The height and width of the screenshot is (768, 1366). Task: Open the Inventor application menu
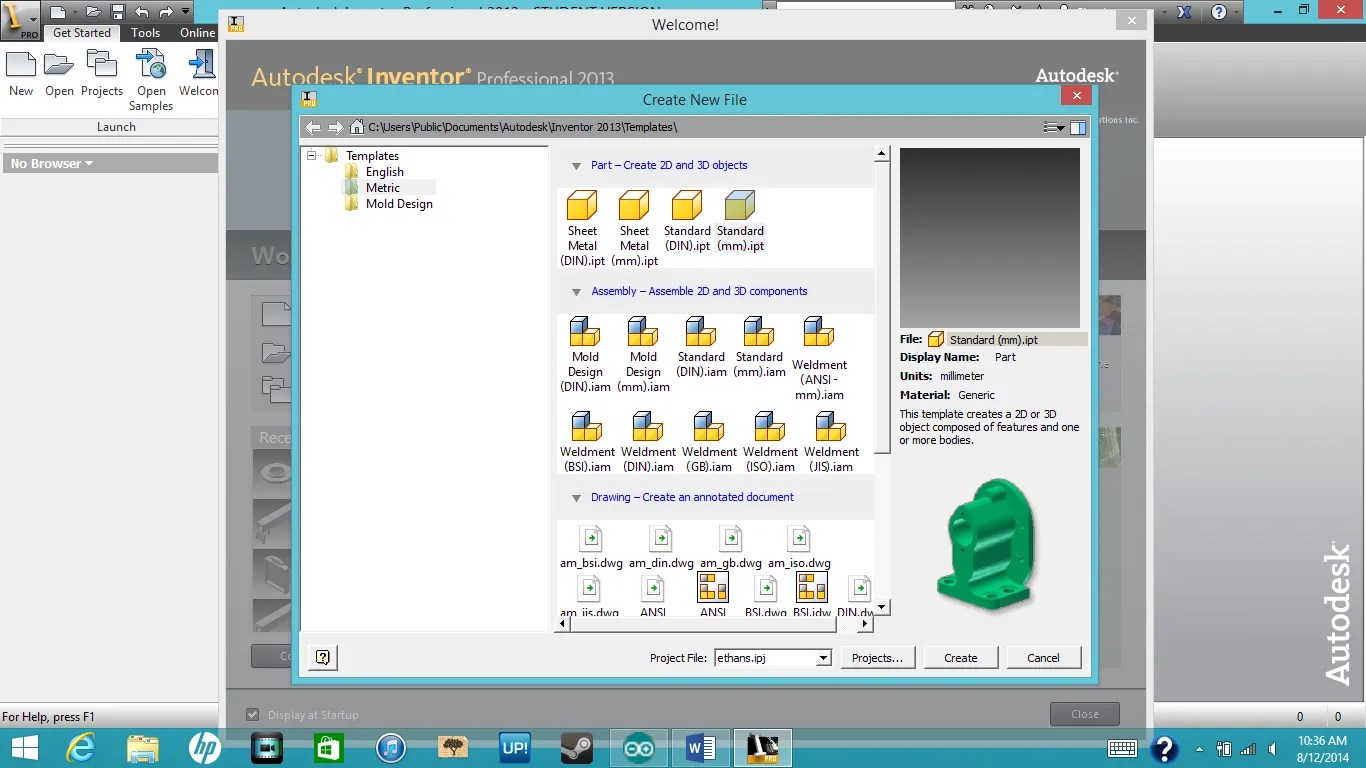[20, 19]
